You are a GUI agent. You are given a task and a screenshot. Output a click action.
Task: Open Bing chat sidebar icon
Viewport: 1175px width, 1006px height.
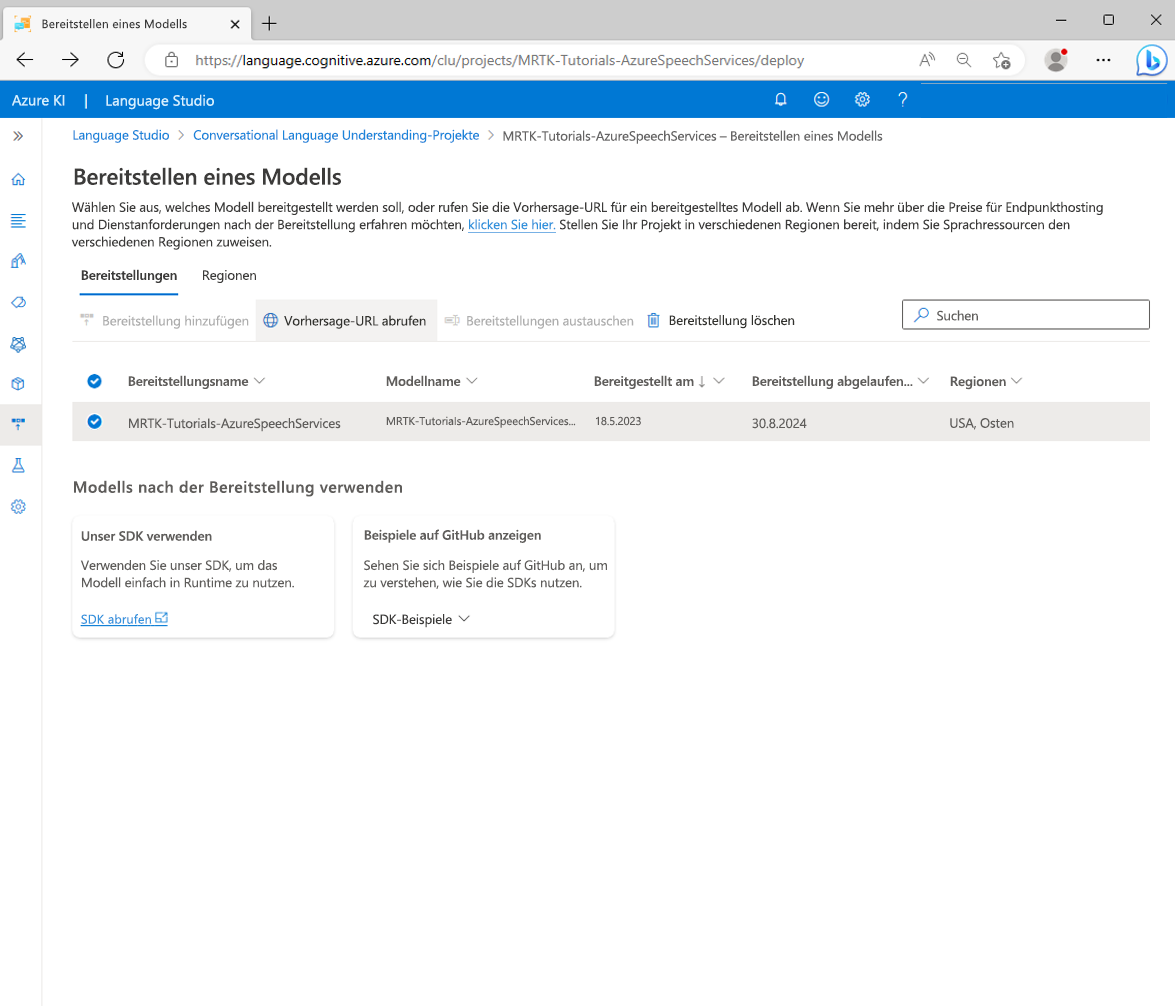[1151, 60]
